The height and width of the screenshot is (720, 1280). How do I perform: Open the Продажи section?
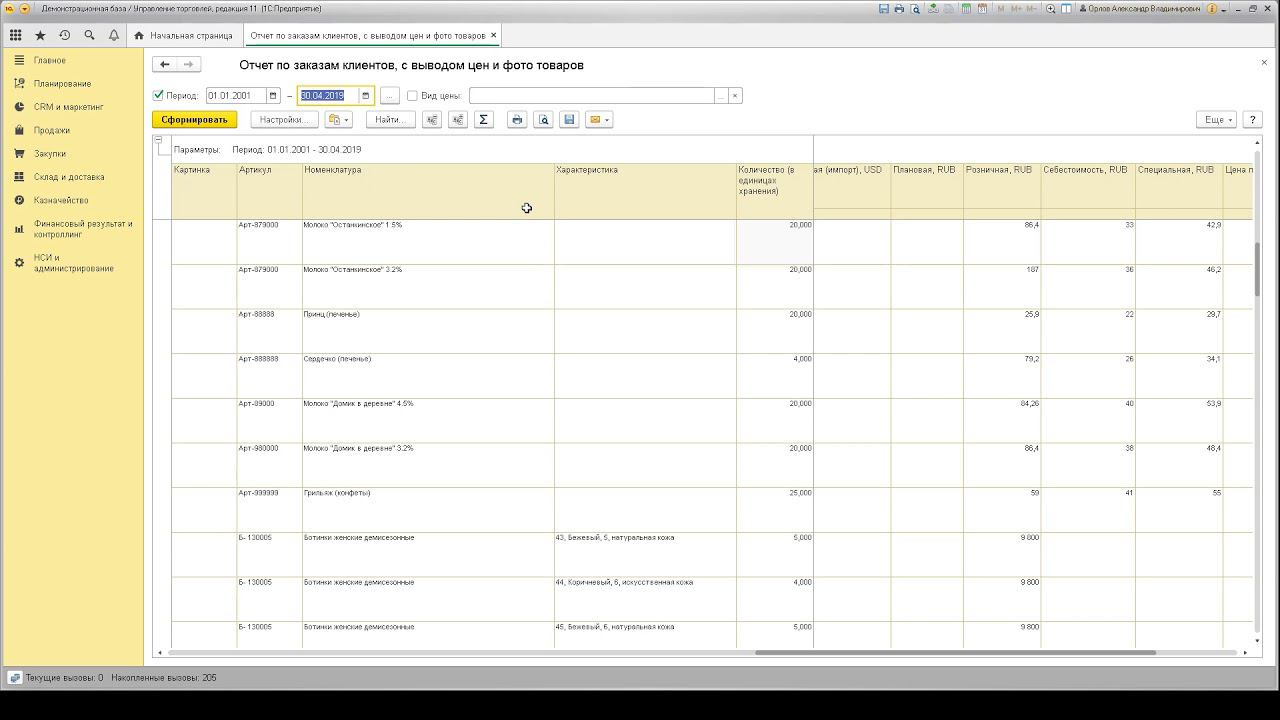tap(52, 130)
